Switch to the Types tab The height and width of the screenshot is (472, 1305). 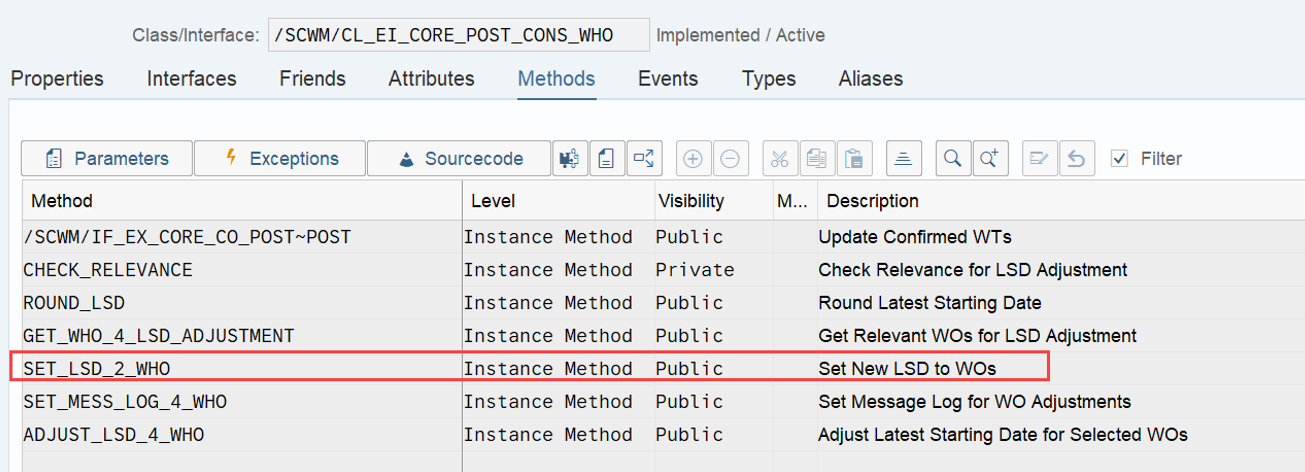769,78
